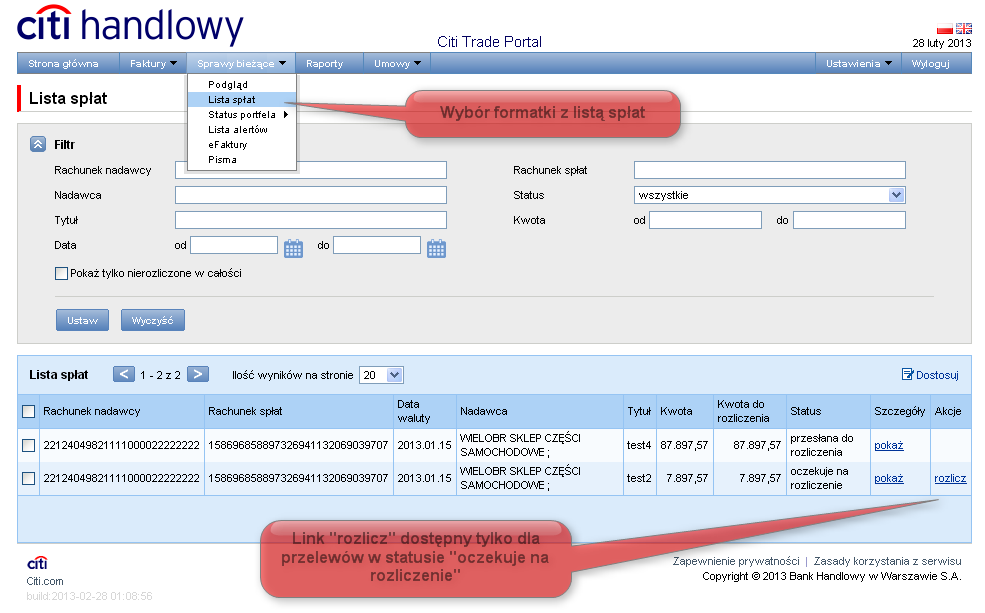985x613 pixels.
Task: Focus the Data 'od' input field
Action: tap(234, 246)
